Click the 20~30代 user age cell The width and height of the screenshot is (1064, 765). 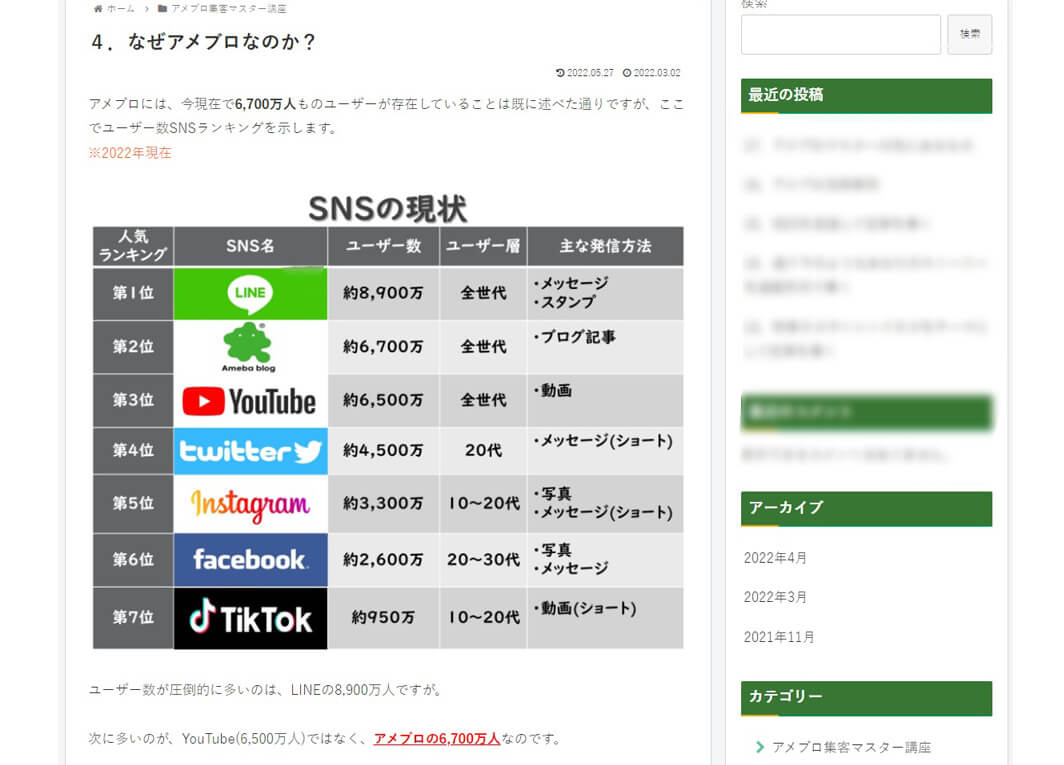tap(483, 560)
